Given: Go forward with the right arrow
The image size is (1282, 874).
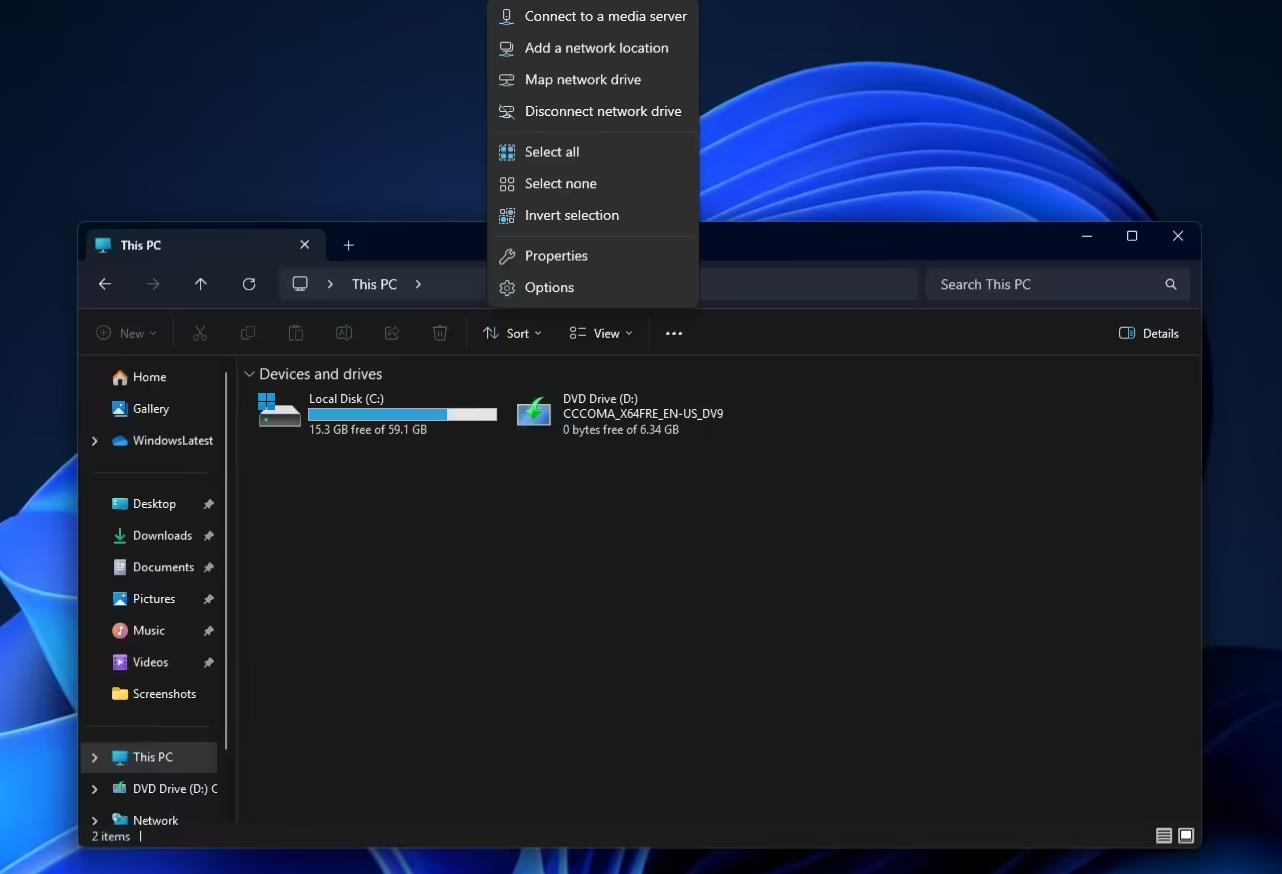Looking at the screenshot, I should [x=153, y=284].
